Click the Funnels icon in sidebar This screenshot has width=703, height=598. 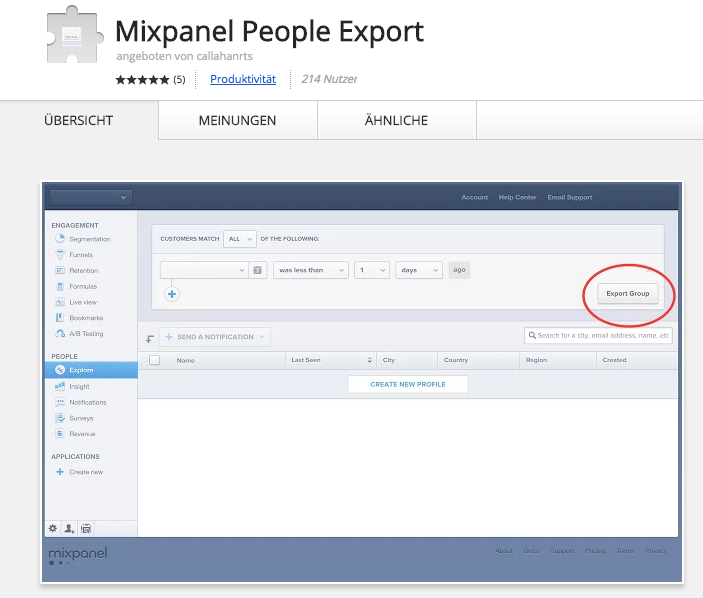coord(60,255)
